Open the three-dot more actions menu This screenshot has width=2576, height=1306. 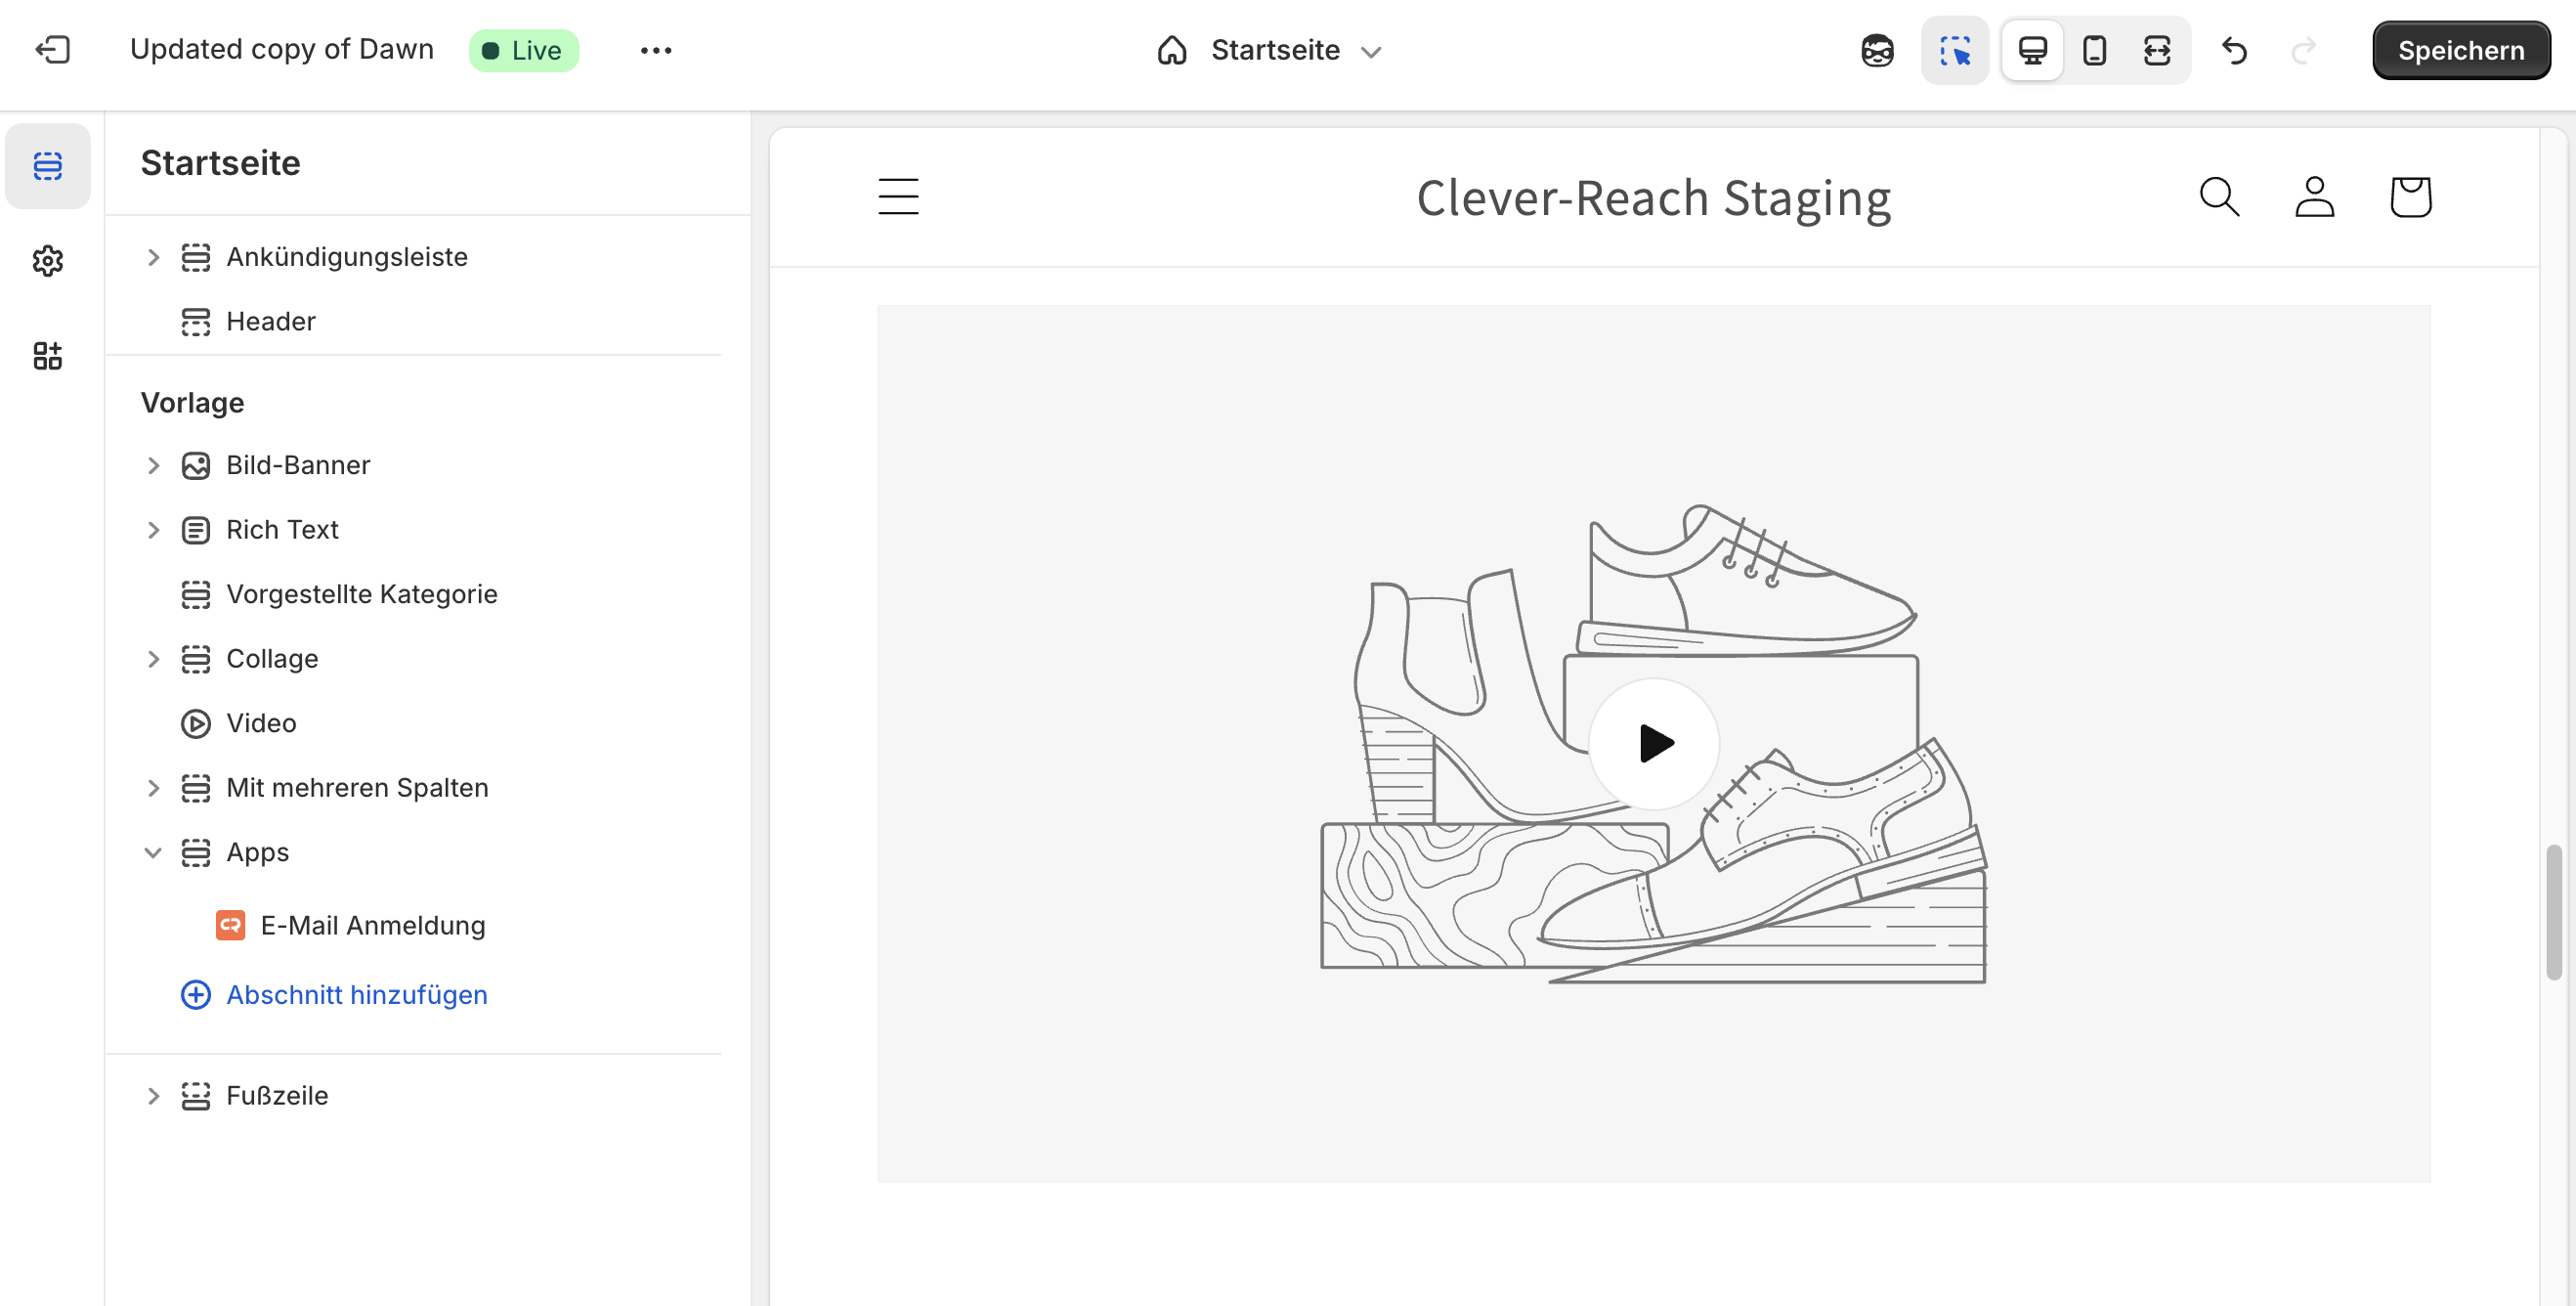pos(656,50)
